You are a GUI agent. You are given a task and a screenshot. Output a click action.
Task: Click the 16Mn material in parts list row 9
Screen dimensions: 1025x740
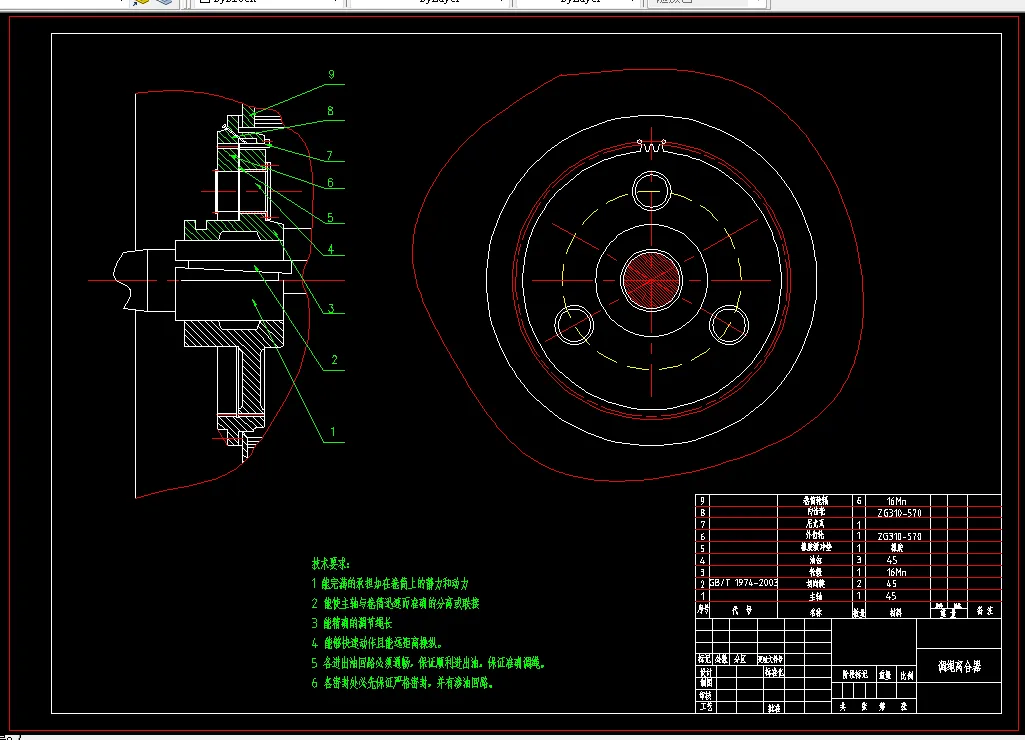896,501
